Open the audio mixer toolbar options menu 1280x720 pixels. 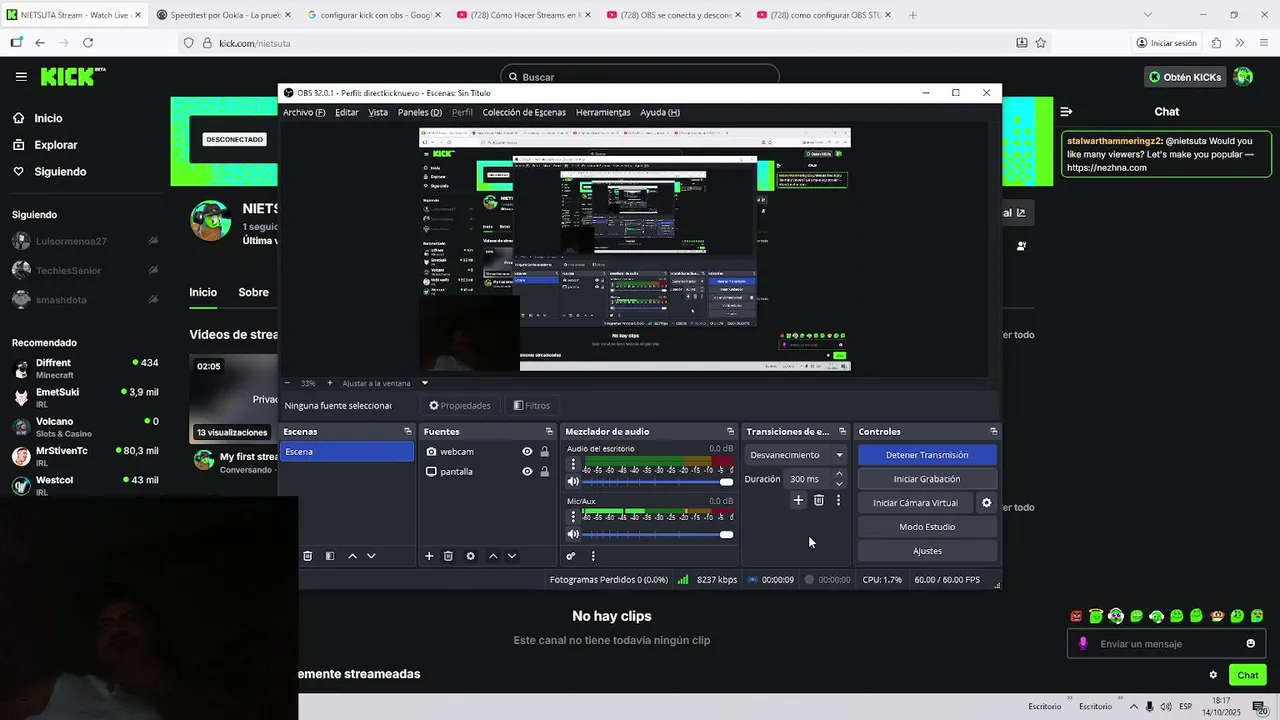(593, 556)
